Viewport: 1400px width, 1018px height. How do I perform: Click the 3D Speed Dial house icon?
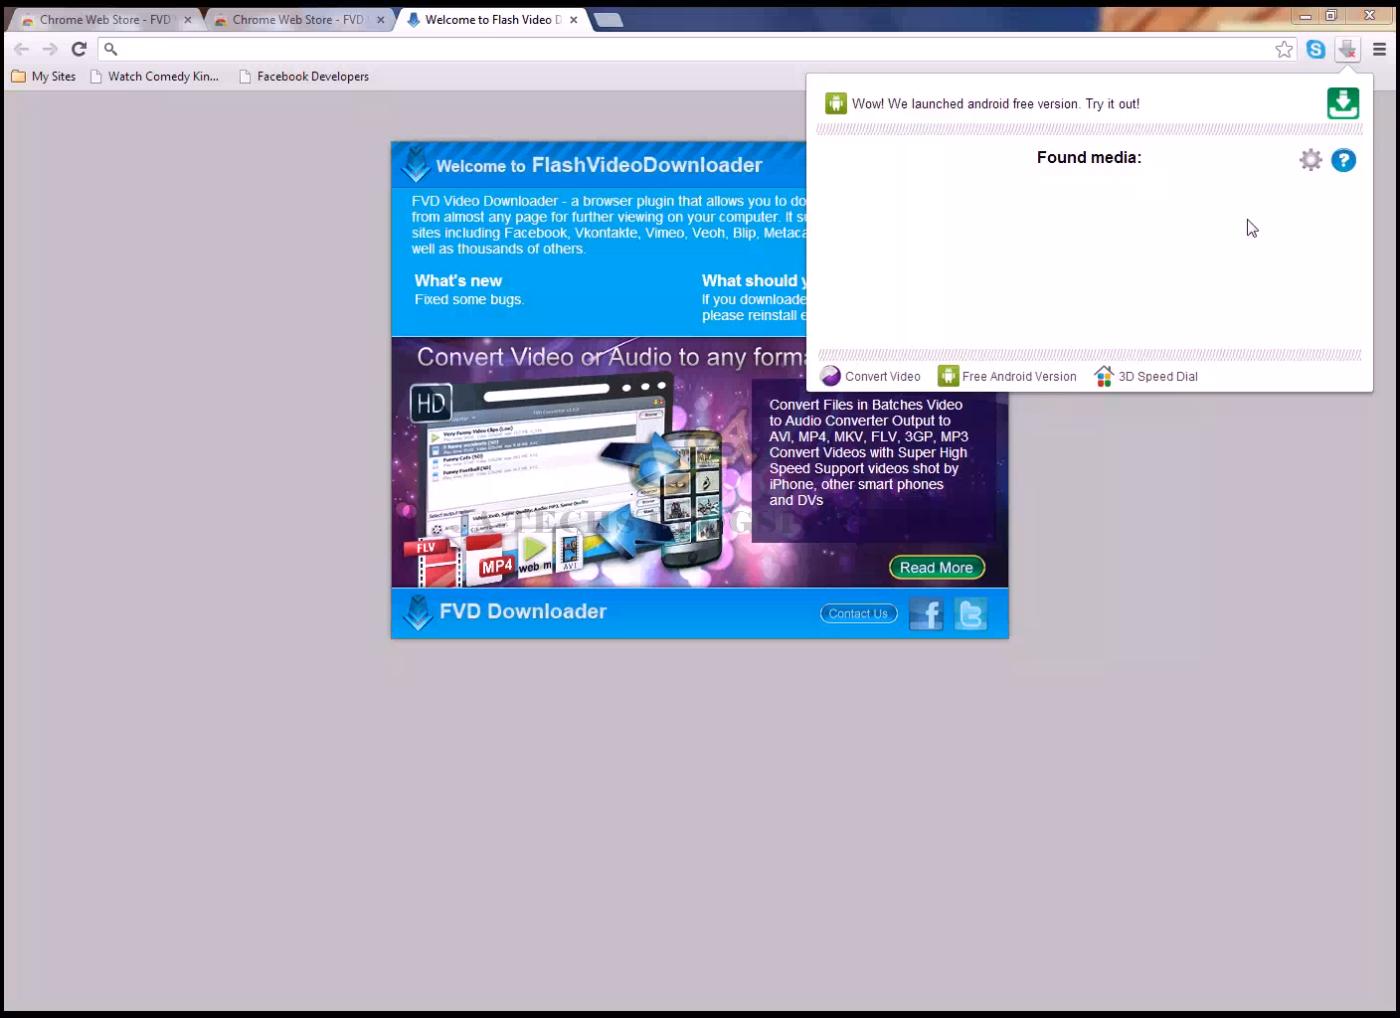click(x=1104, y=376)
